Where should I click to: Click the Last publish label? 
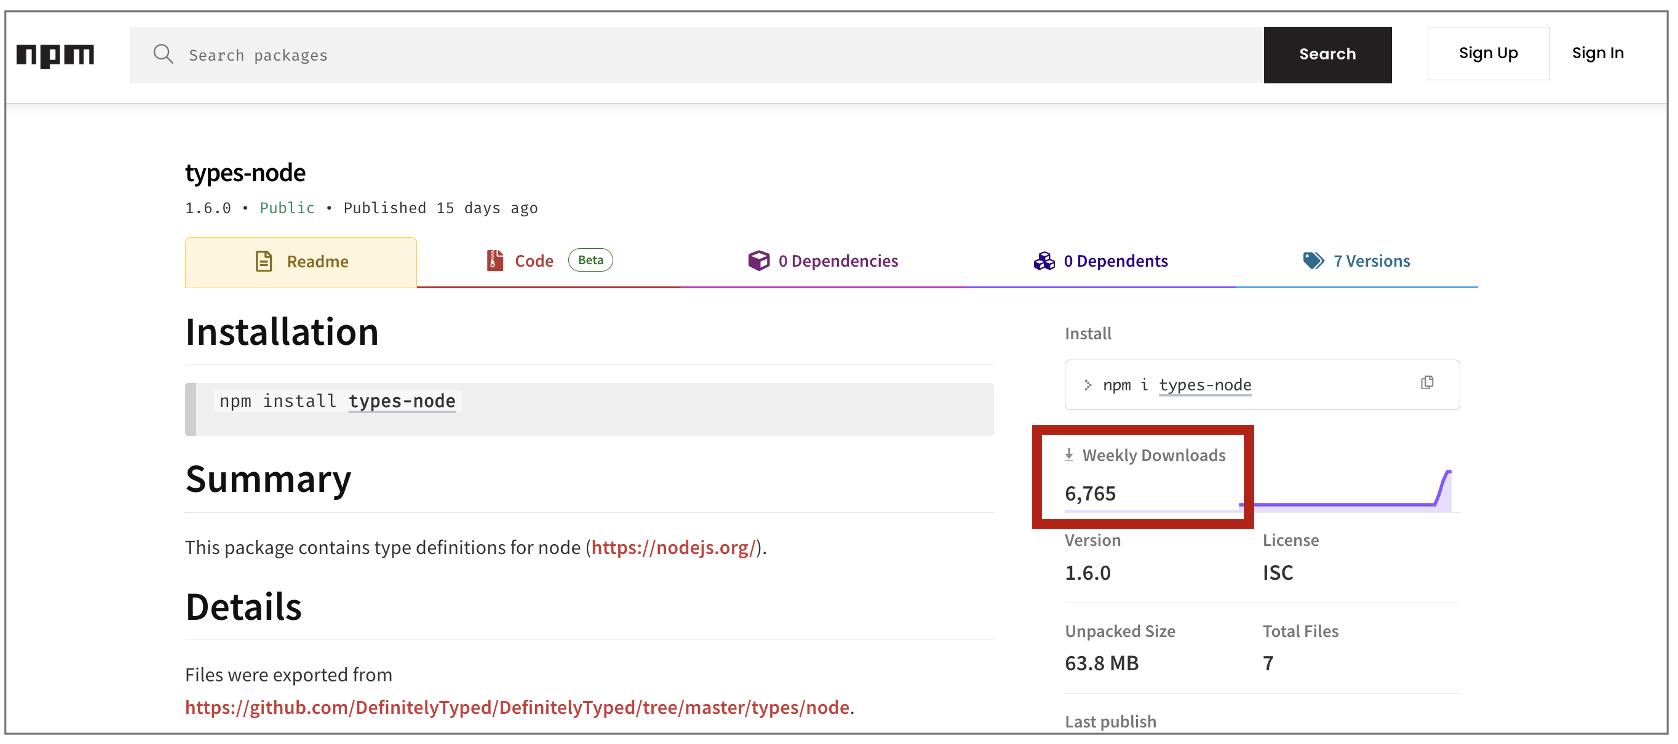(1111, 722)
